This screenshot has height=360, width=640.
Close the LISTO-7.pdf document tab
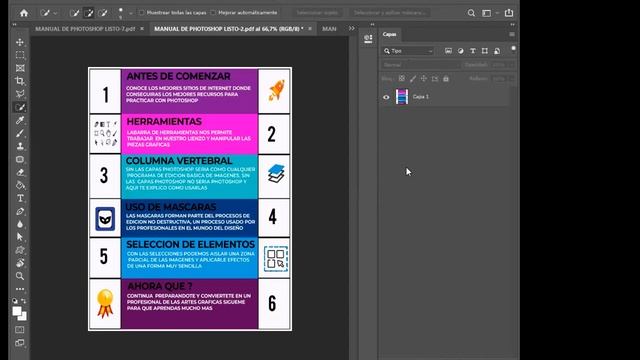pyautogui.click(x=142, y=29)
